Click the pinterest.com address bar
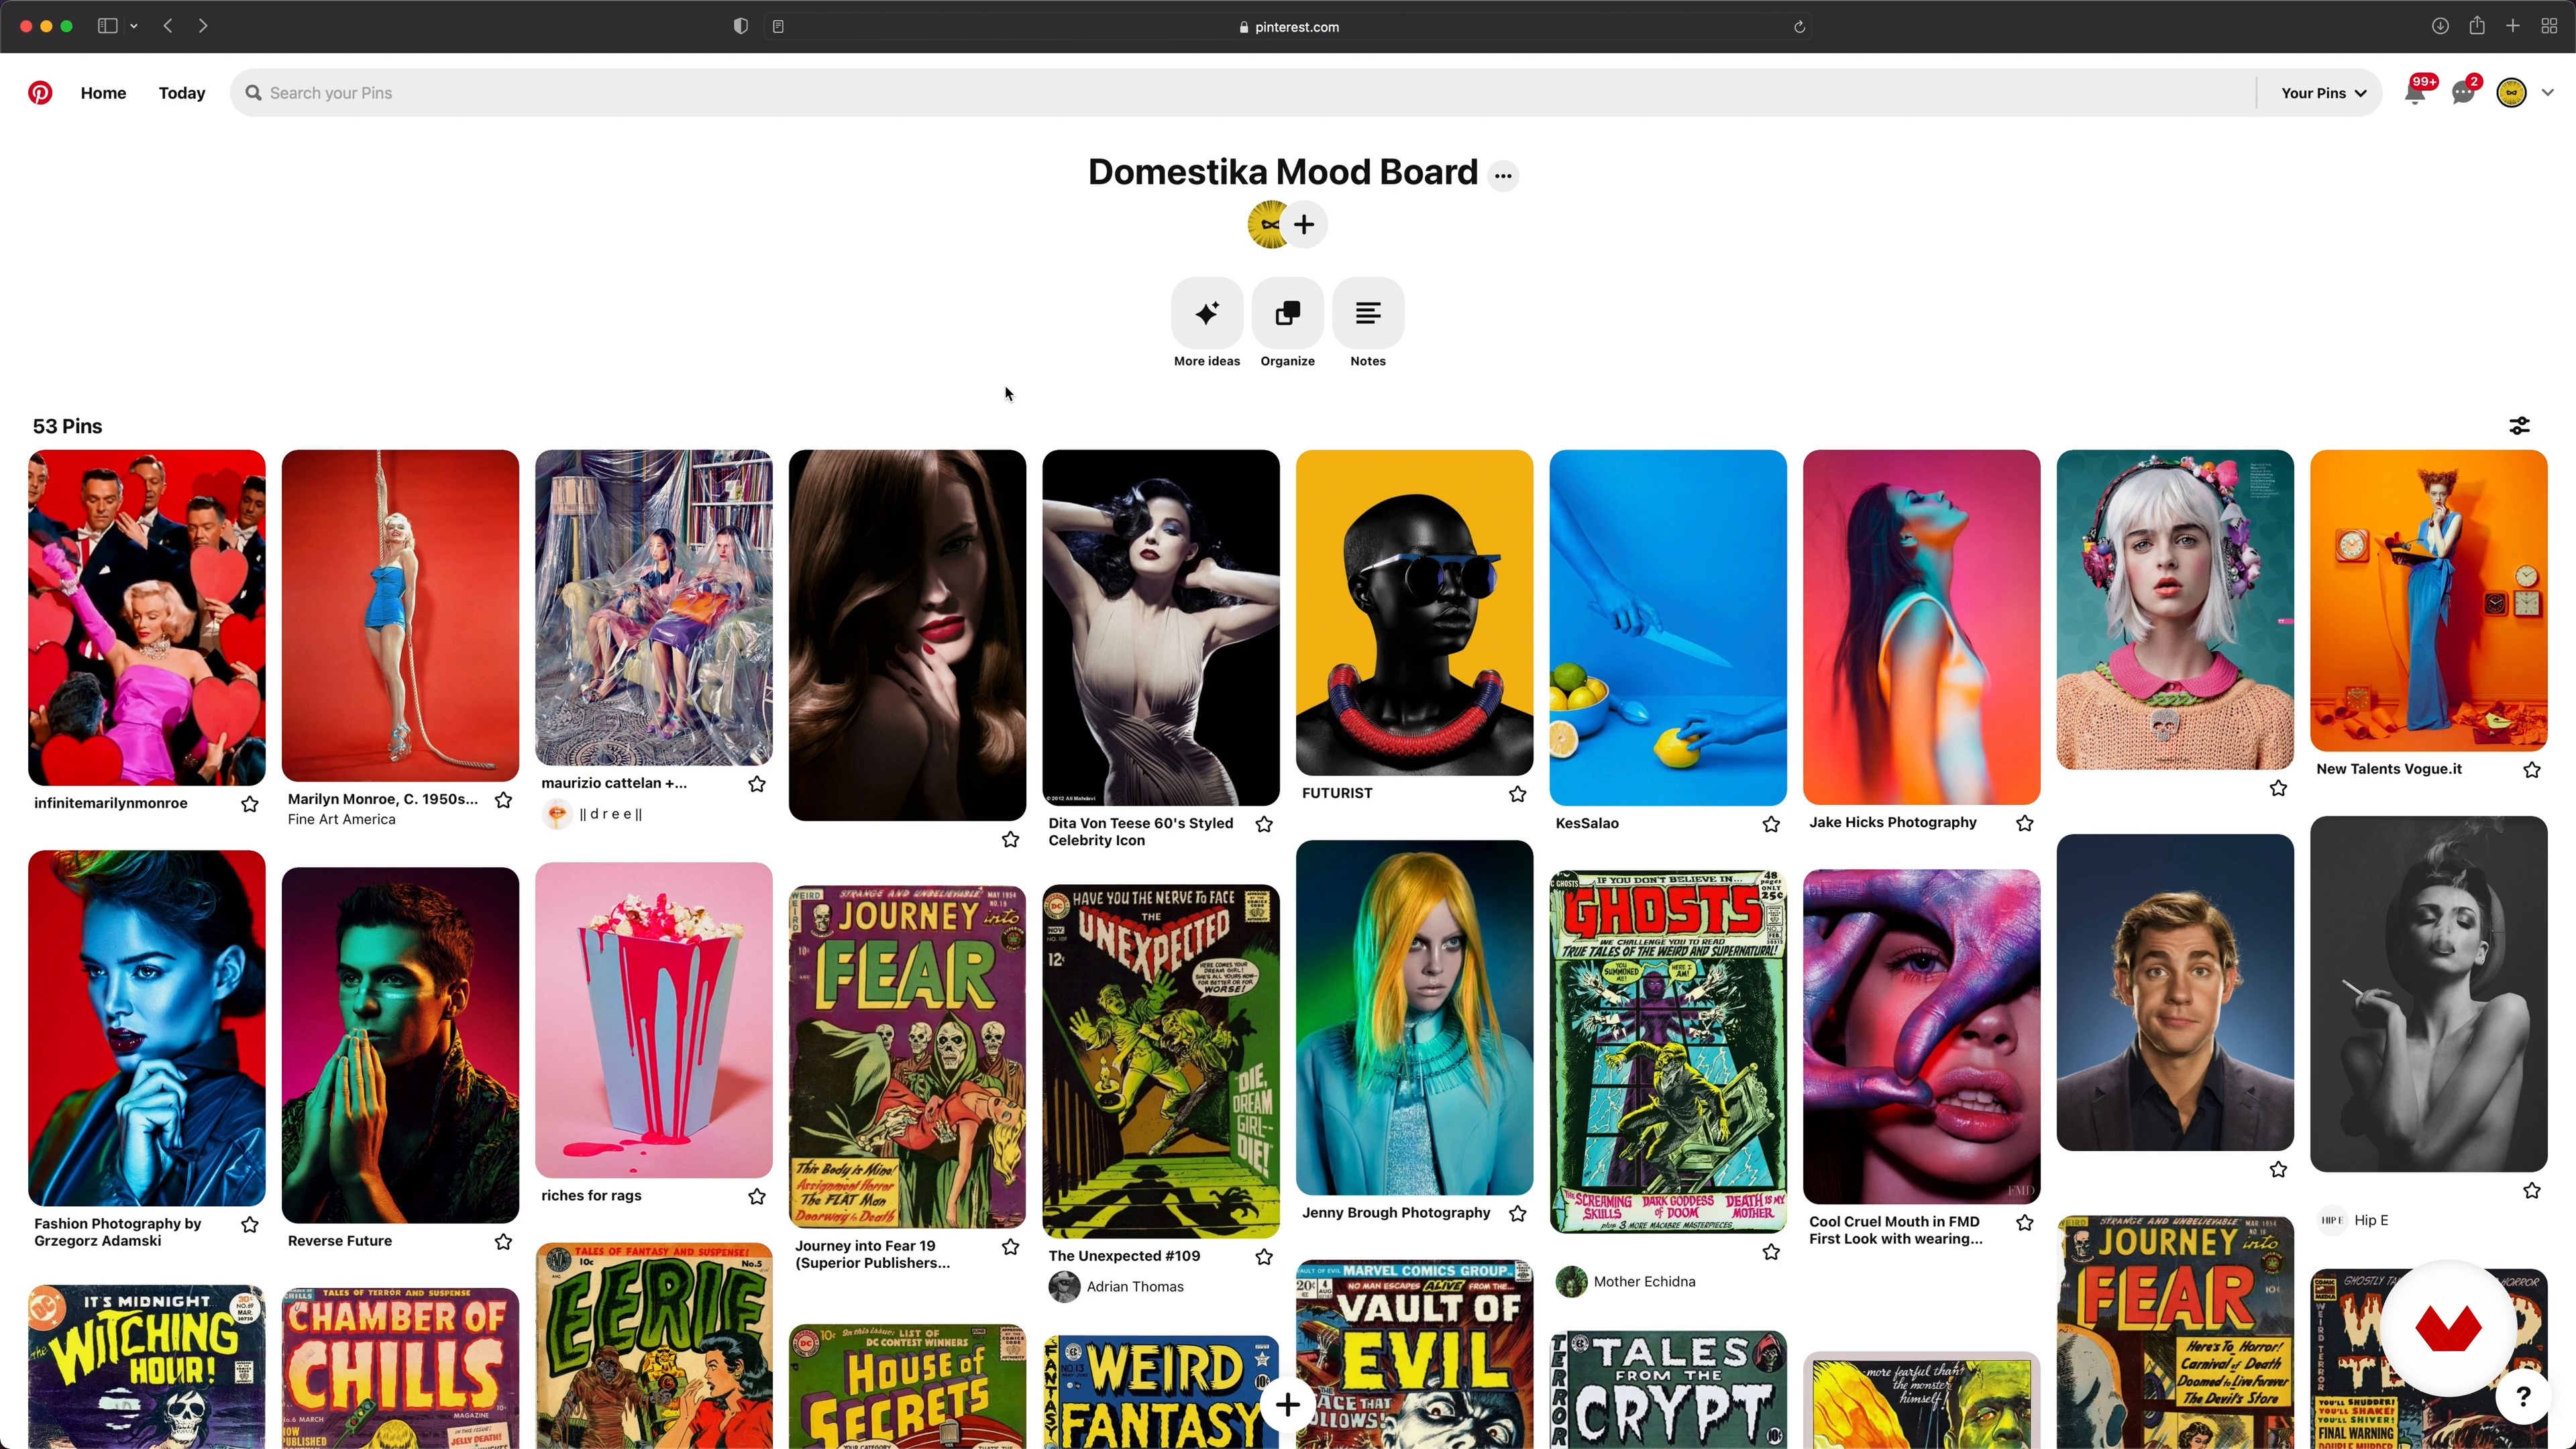This screenshot has height=1449, width=2576. pos(1288,27)
